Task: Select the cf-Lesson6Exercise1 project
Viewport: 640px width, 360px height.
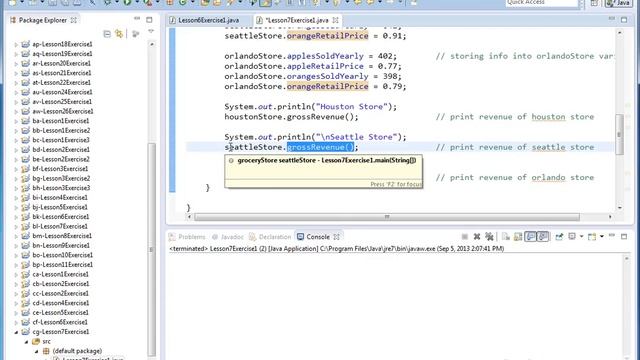Action: (x=60, y=322)
